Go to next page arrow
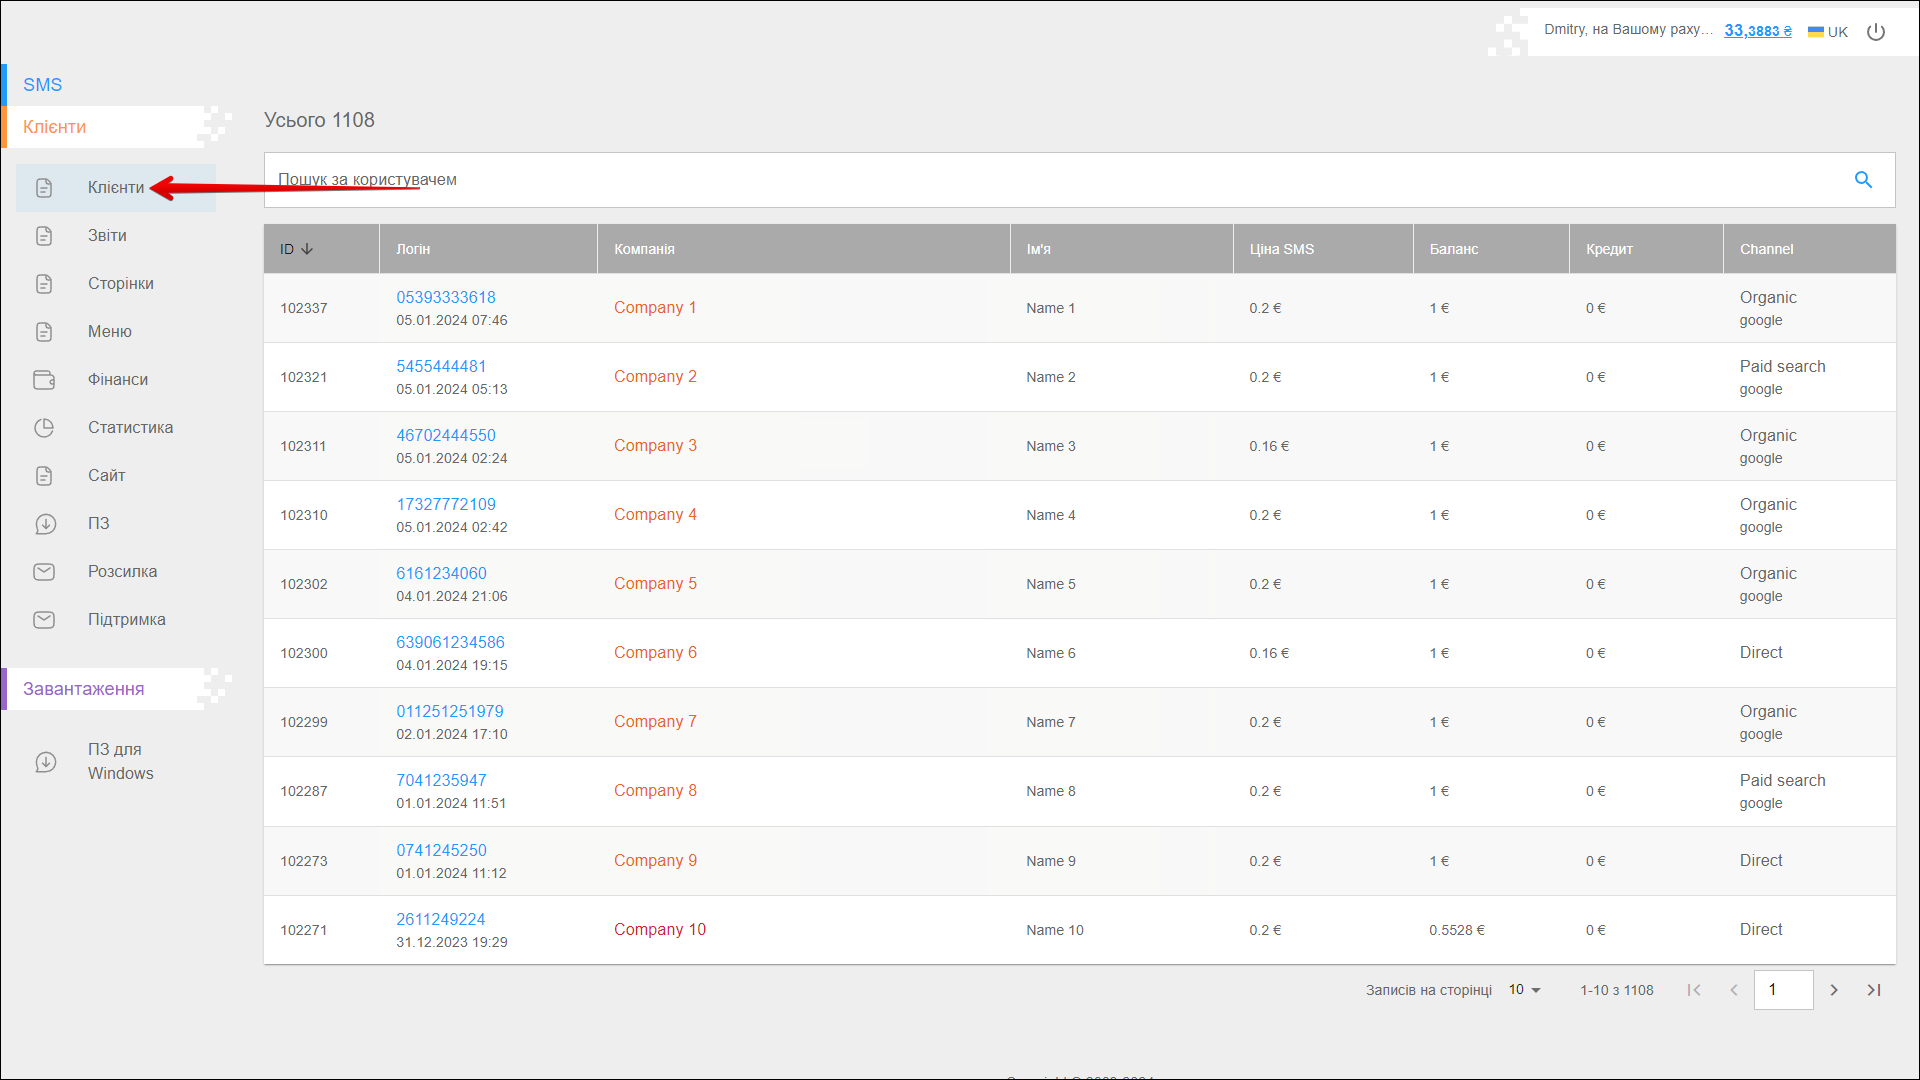 1834,990
